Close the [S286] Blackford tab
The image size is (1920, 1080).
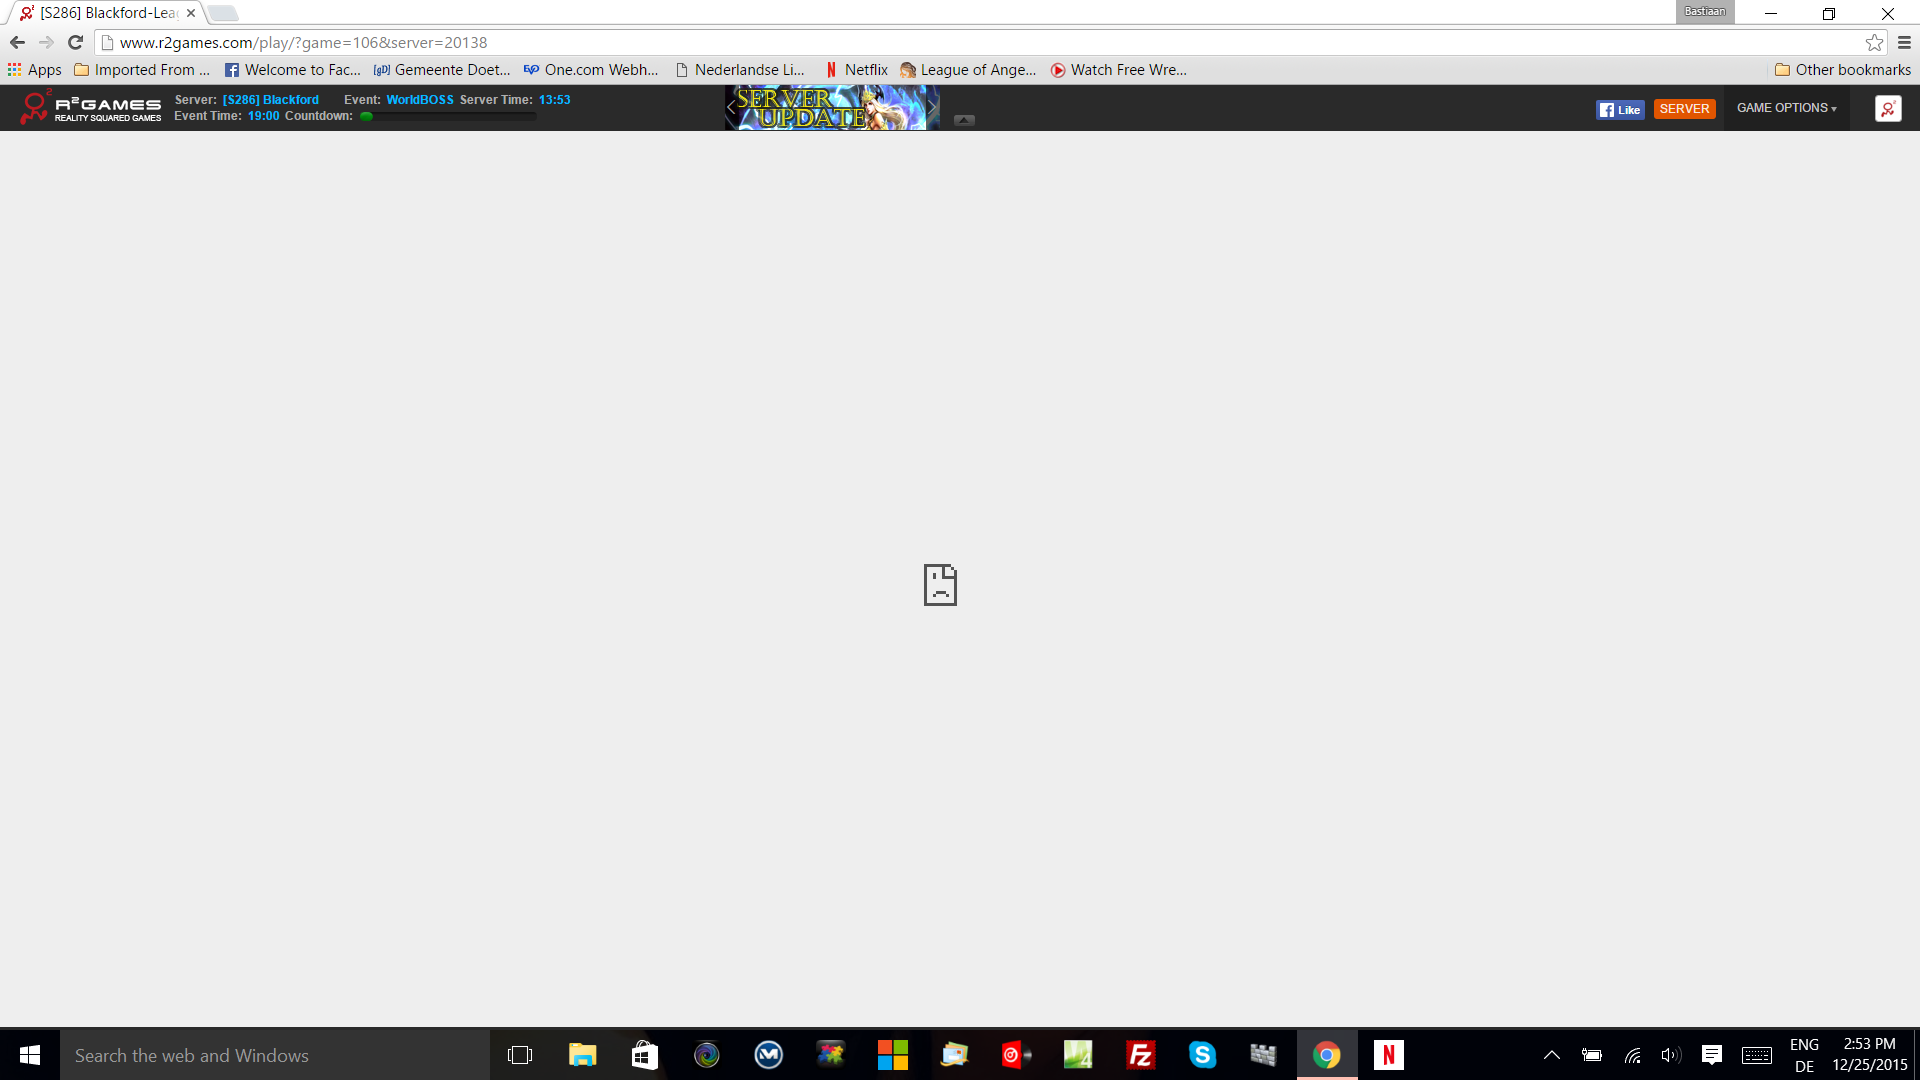click(191, 13)
